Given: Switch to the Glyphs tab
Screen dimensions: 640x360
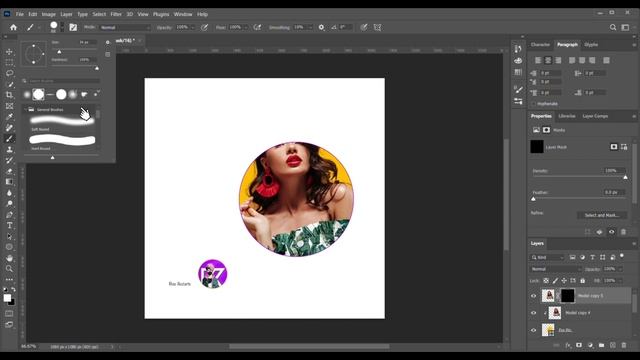Looking at the screenshot, I should point(591,44).
